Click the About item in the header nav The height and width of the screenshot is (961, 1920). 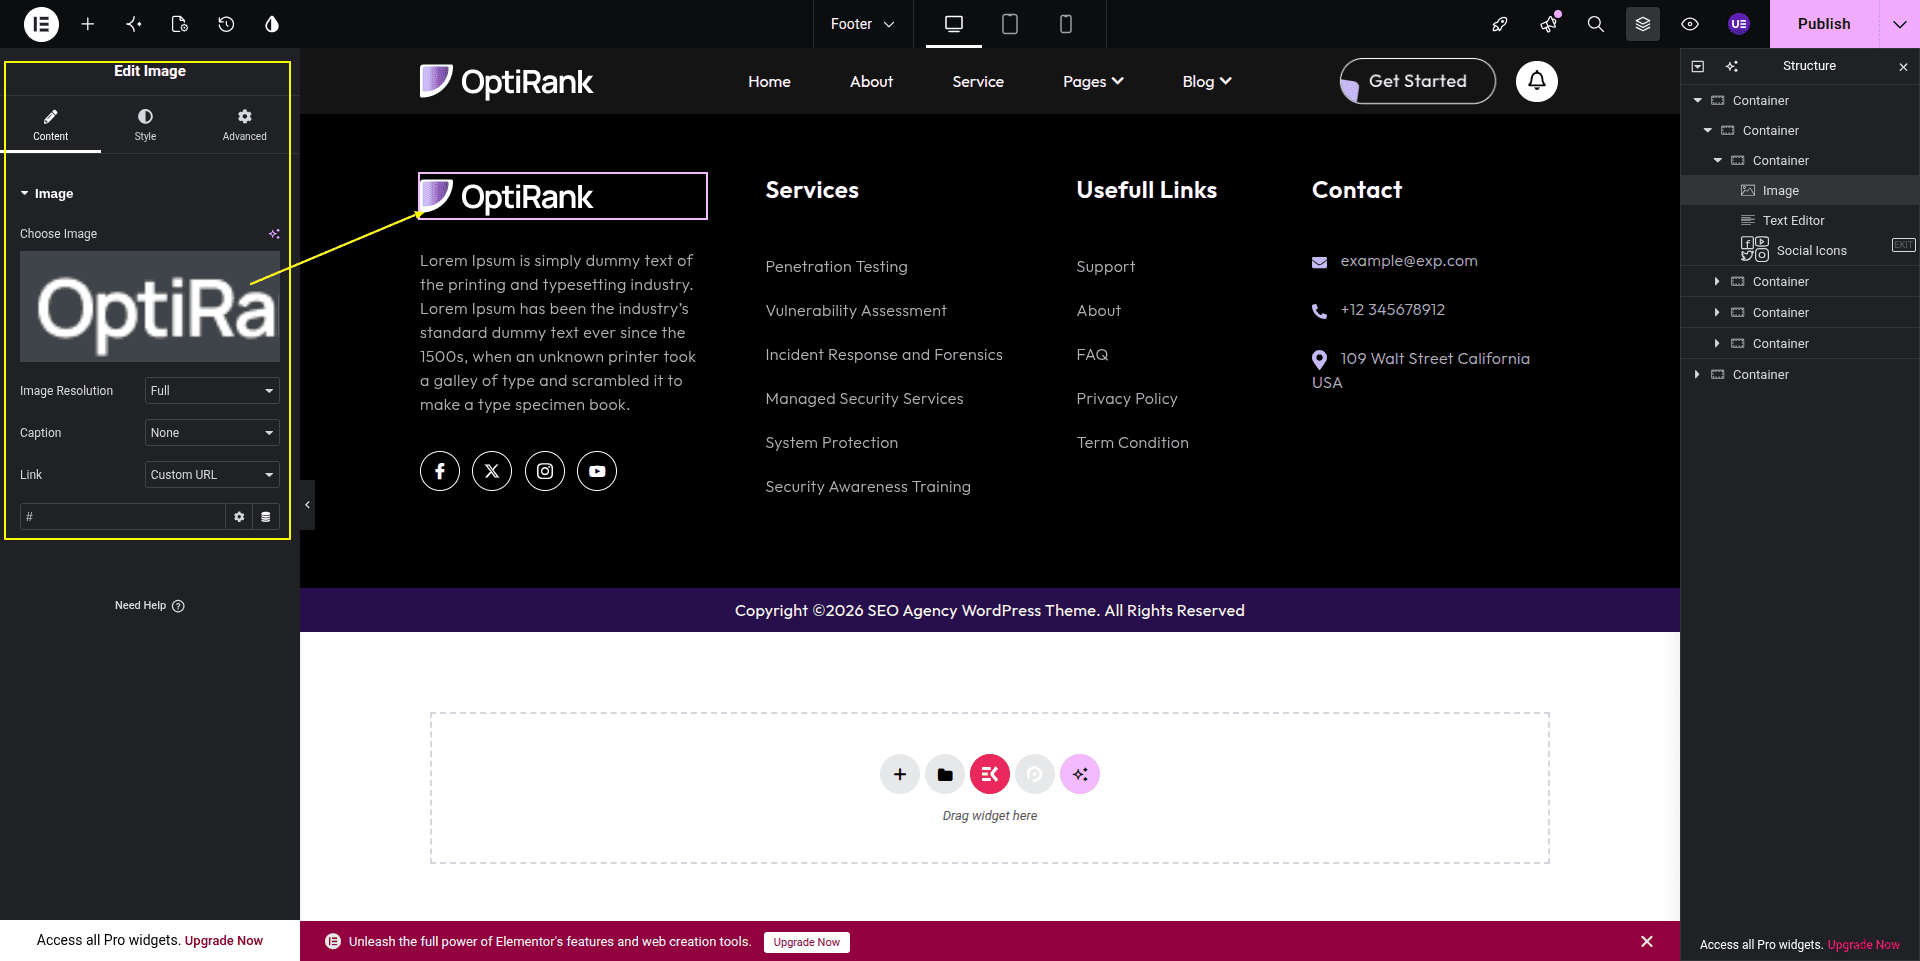pyautogui.click(x=871, y=82)
